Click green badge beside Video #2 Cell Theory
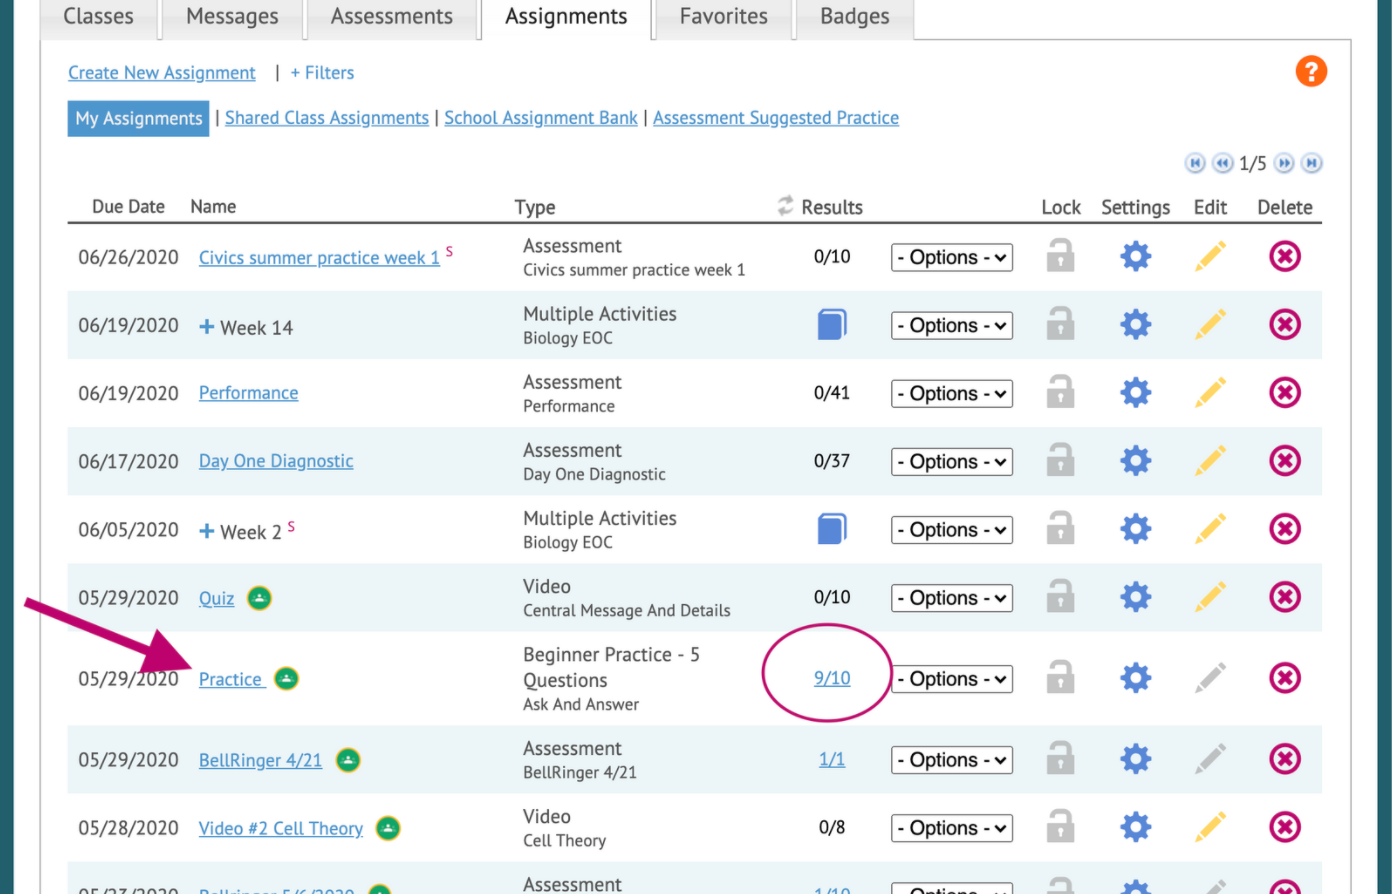Image resolution: width=1392 pixels, height=894 pixels. [x=388, y=828]
